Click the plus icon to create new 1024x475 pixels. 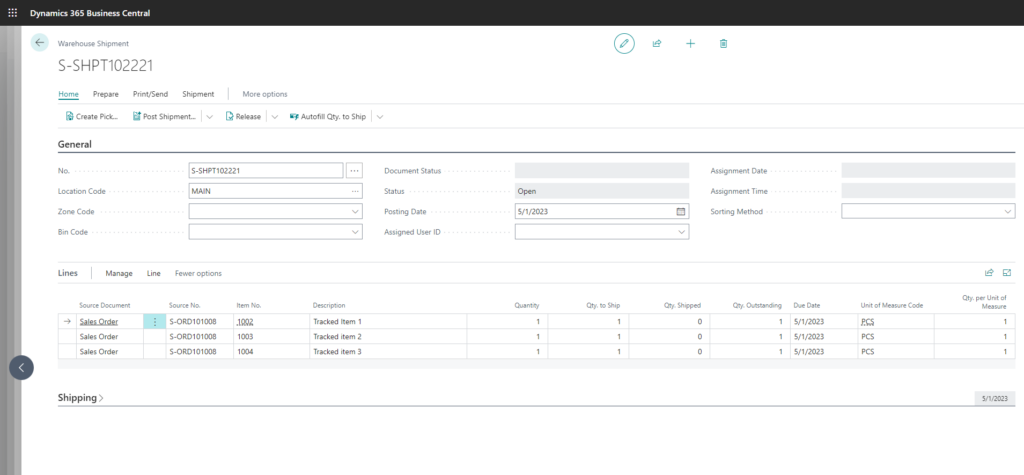(x=690, y=43)
